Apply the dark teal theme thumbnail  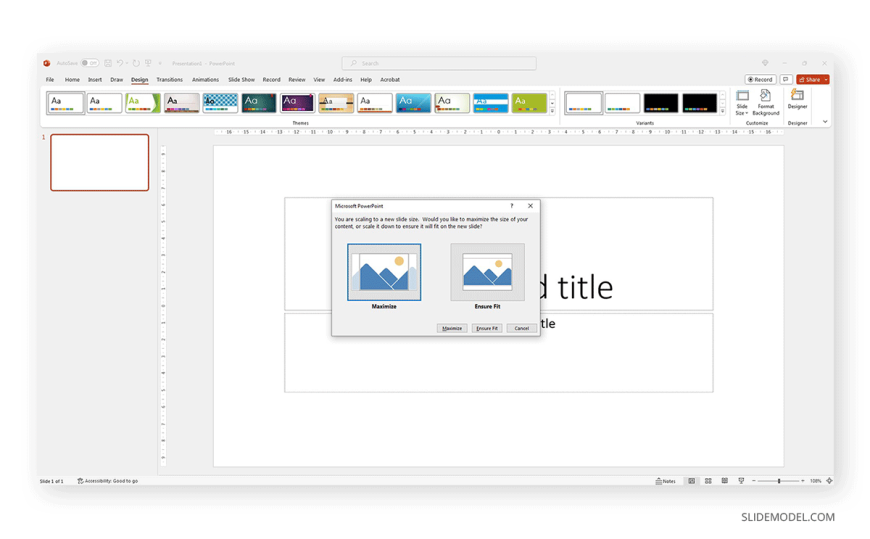pyautogui.click(x=259, y=103)
